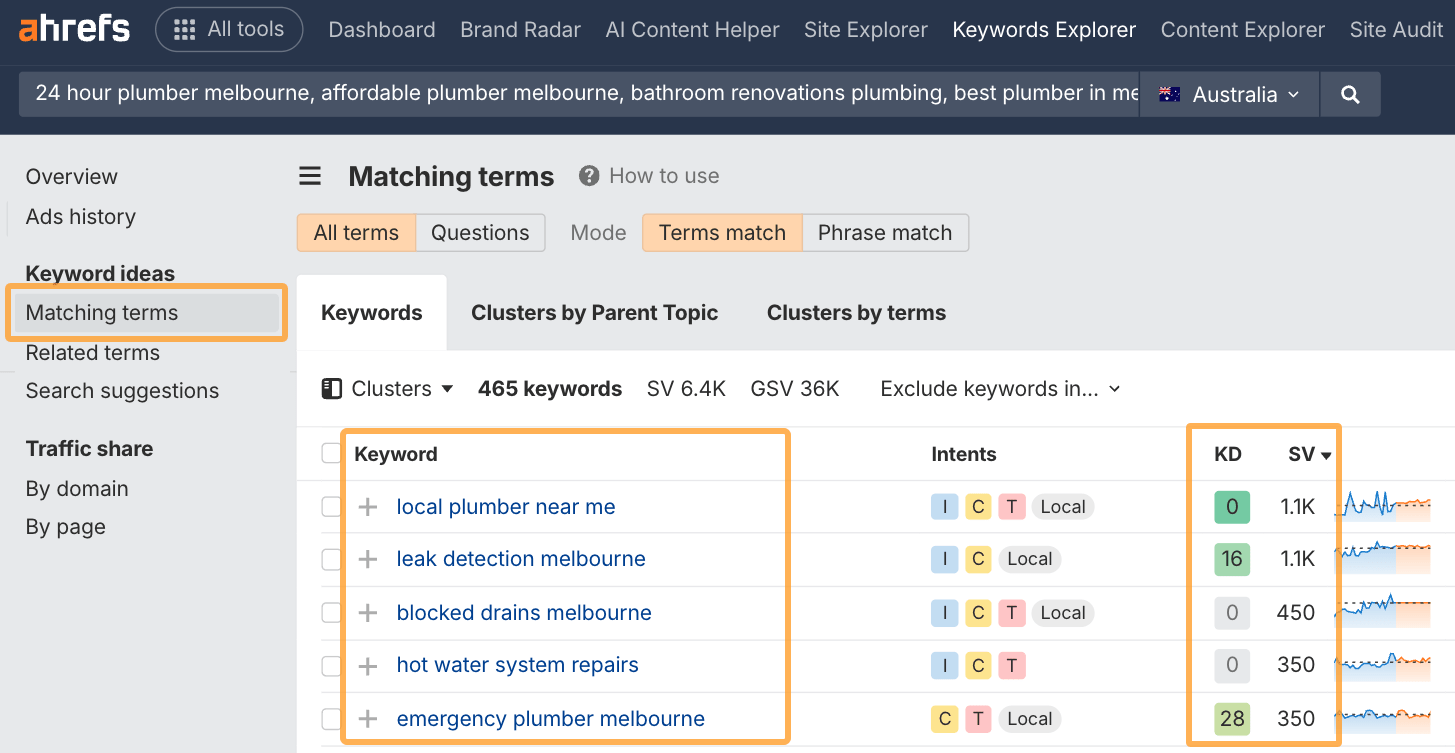Tick the select-all checkbox in Keyword header
Viewport: 1455px width, 753px height.
pyautogui.click(x=331, y=454)
